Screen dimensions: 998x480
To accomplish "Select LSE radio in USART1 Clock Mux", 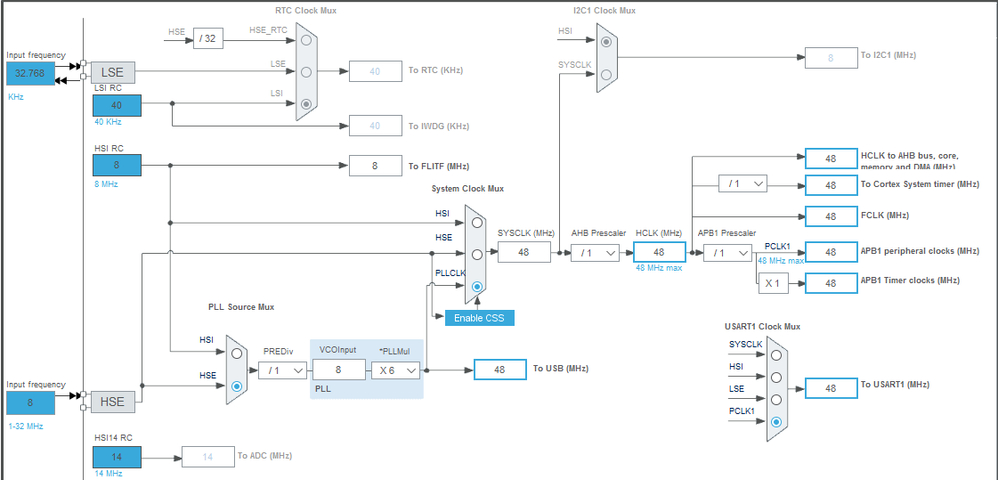I will 776,400.
